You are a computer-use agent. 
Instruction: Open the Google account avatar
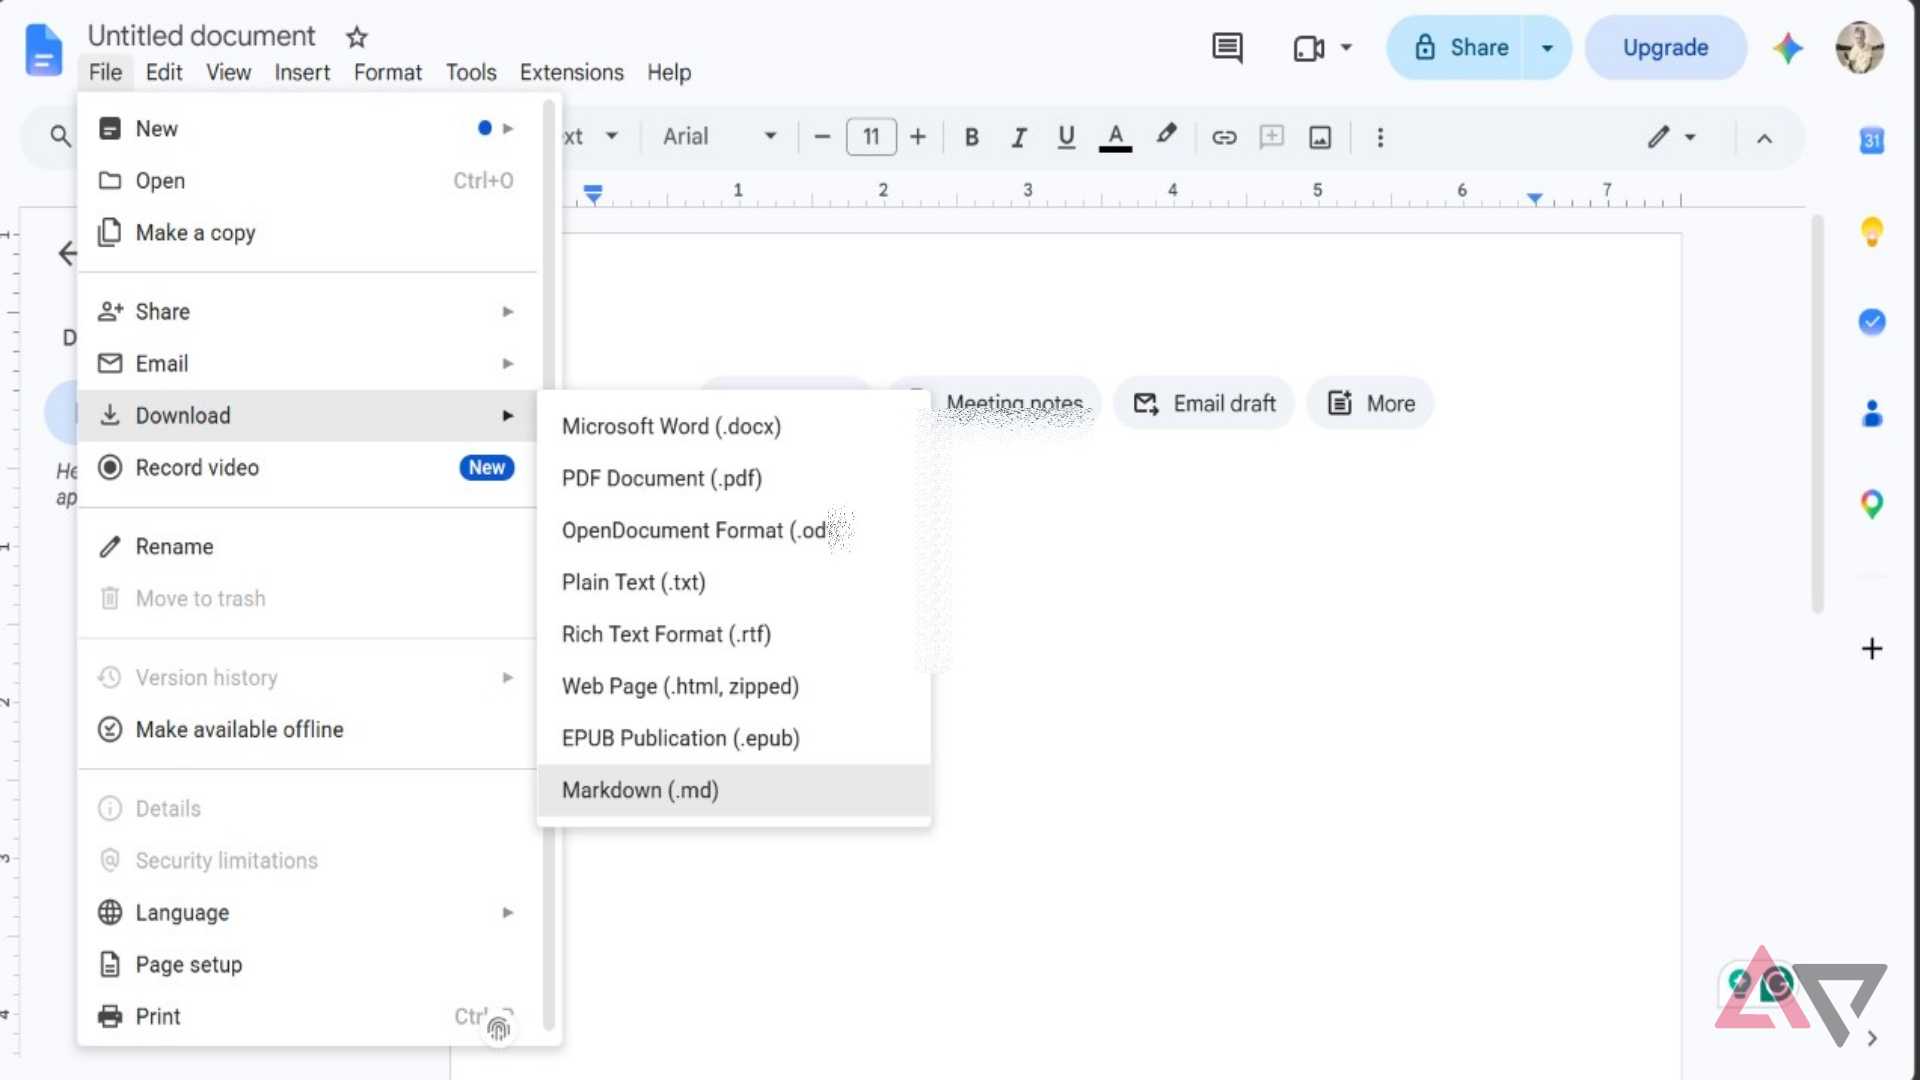click(x=1859, y=47)
